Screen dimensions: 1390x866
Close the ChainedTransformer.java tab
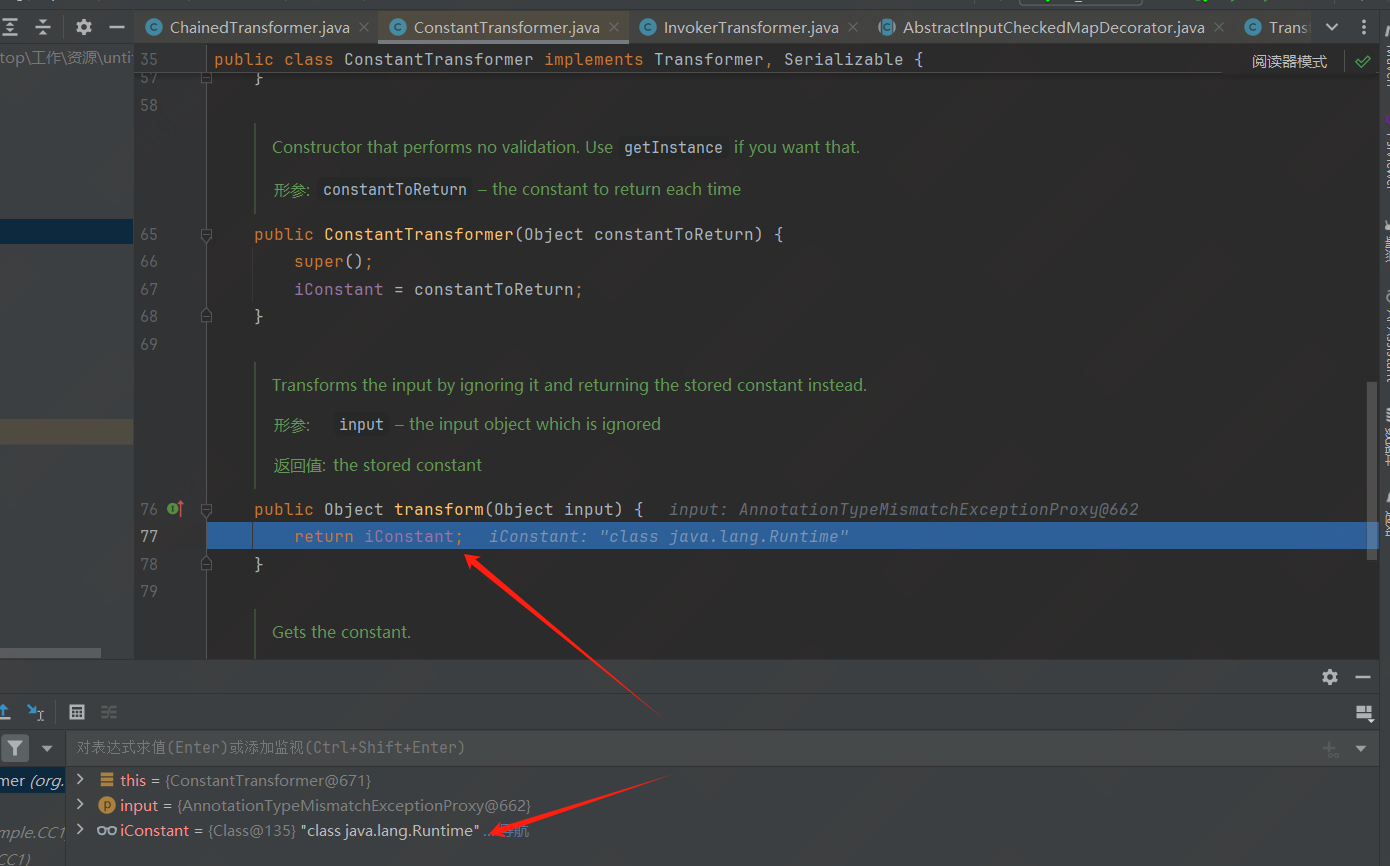tap(363, 27)
